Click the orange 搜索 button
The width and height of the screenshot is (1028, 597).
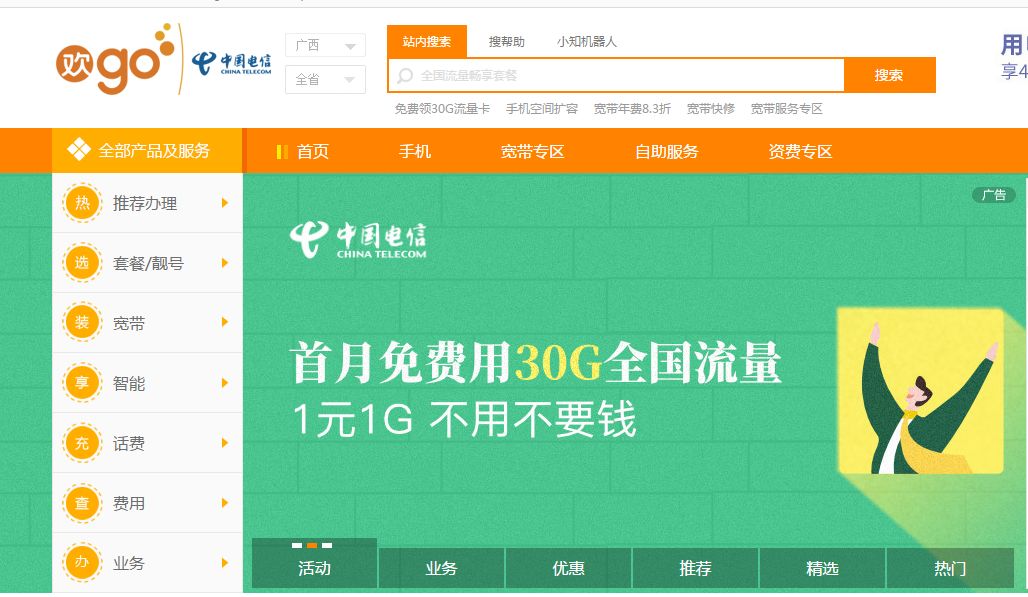(889, 75)
